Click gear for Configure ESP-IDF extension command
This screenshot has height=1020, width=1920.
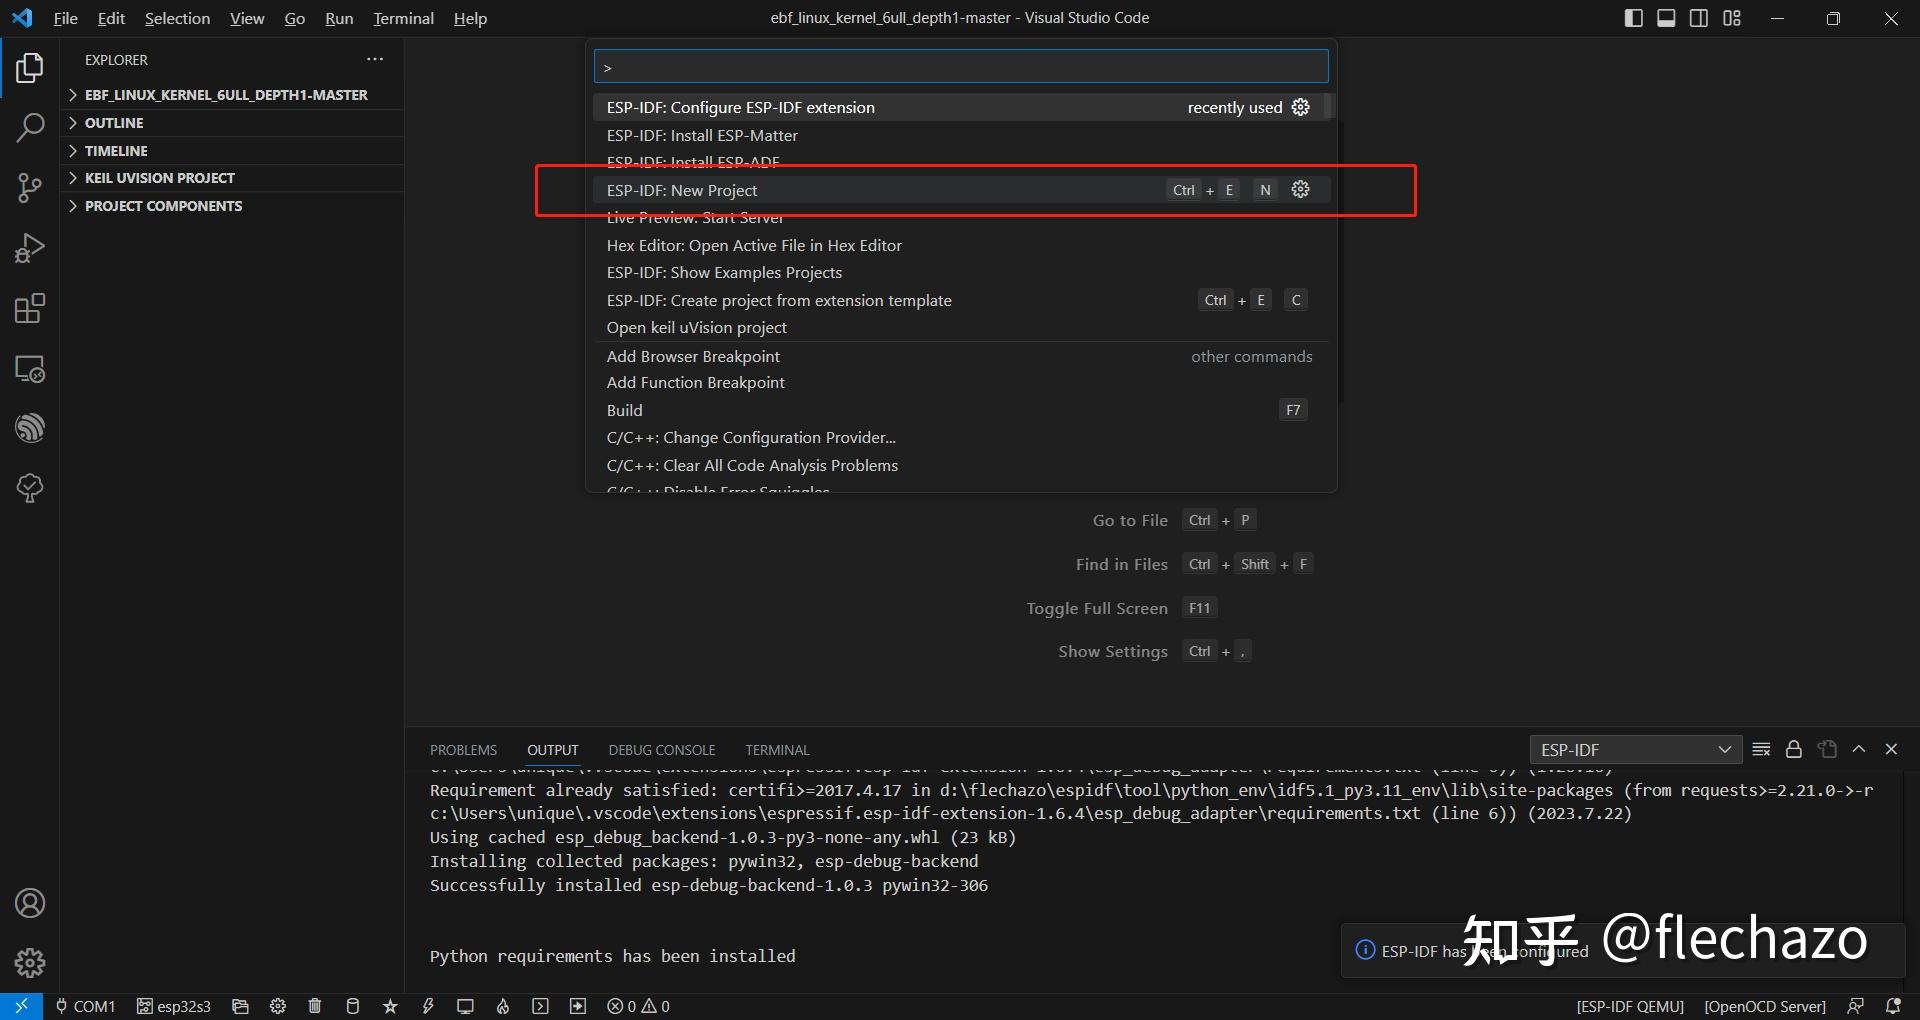click(1300, 107)
